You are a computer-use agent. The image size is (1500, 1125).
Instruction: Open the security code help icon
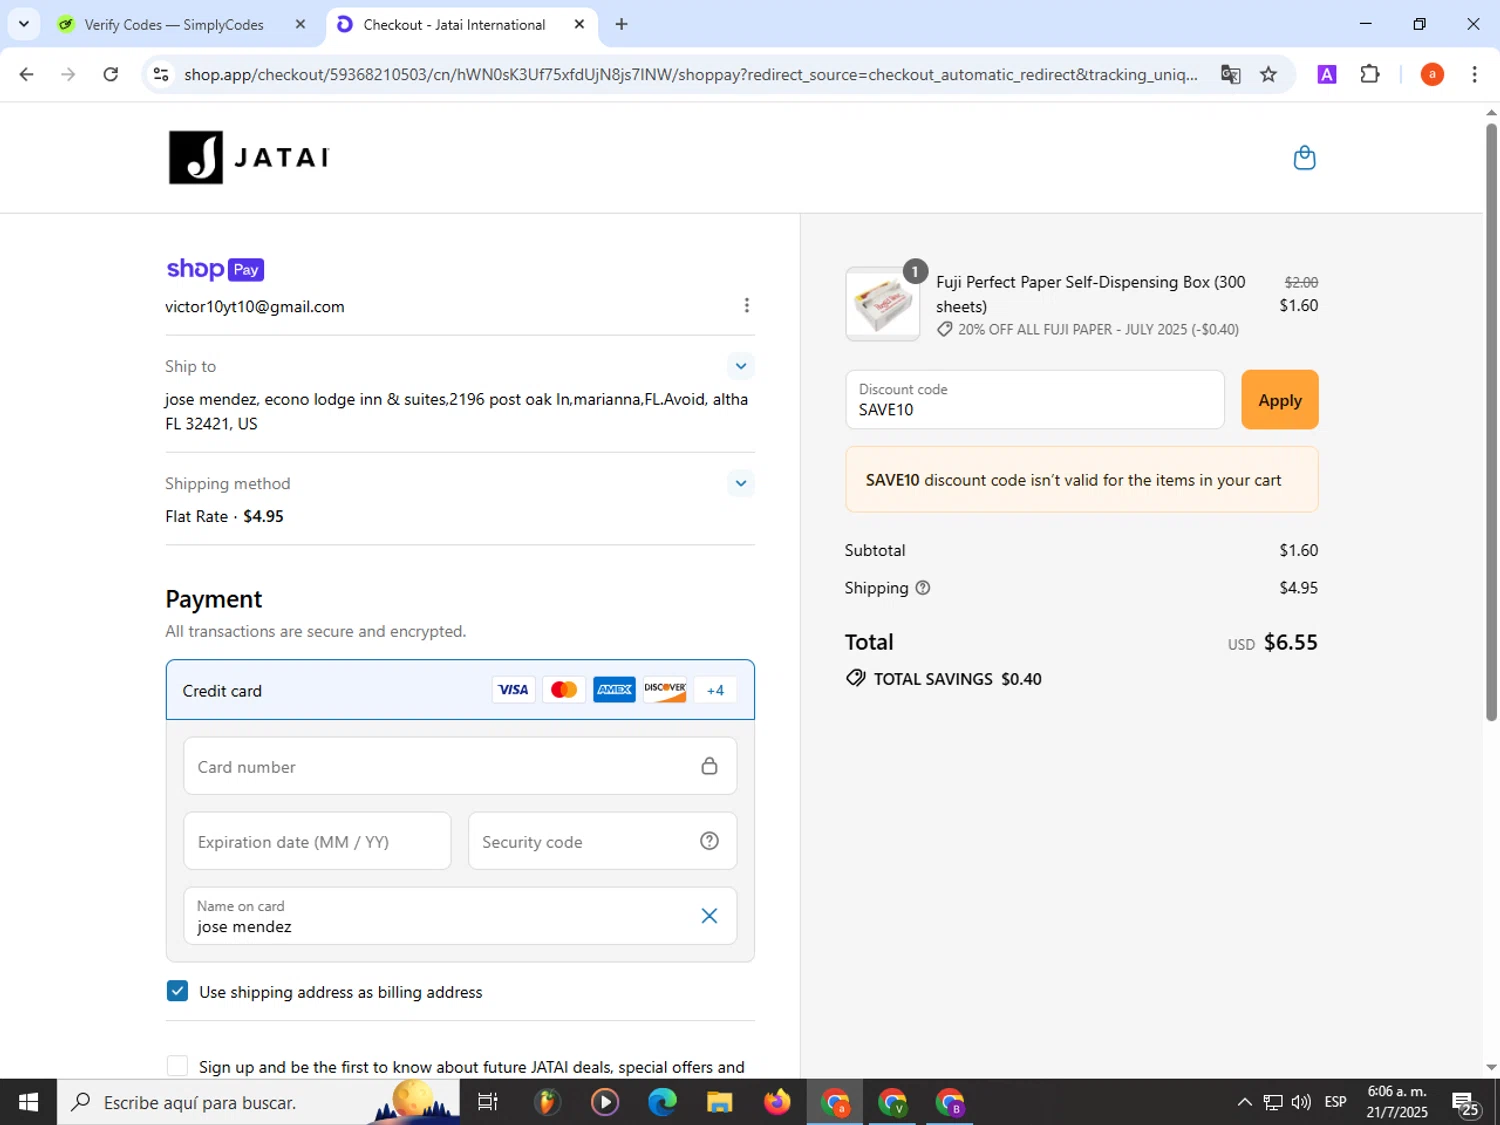coord(709,841)
